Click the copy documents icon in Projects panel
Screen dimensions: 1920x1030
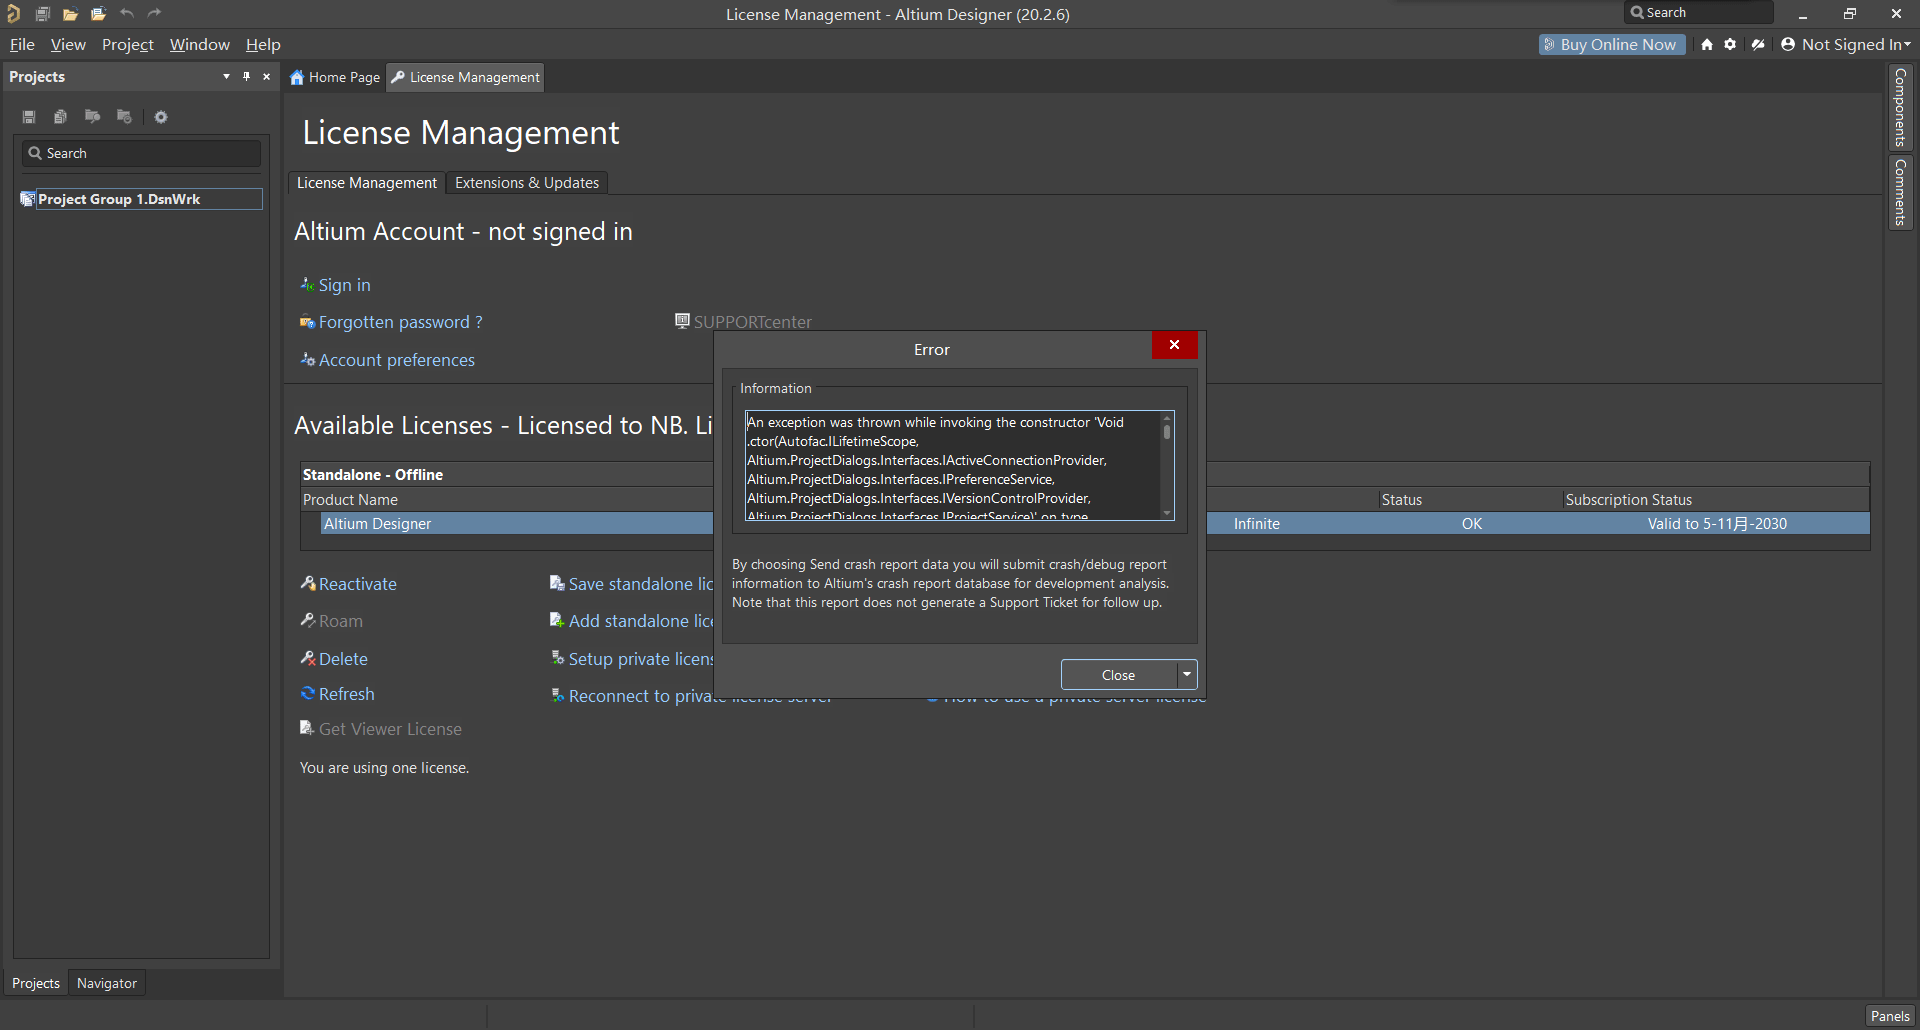pyautogui.click(x=60, y=117)
